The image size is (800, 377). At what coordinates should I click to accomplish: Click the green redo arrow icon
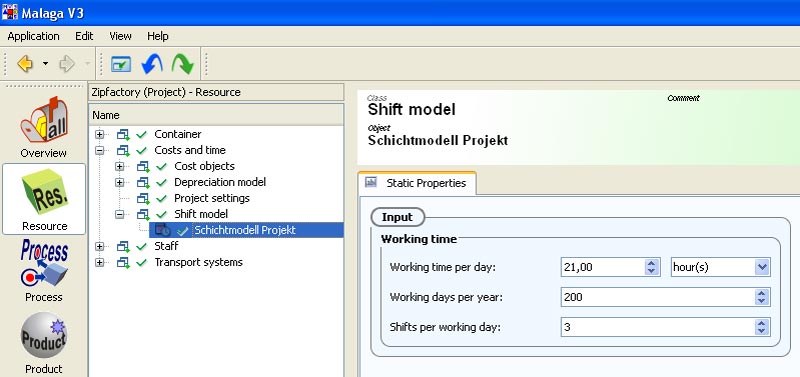pyautogui.click(x=182, y=64)
